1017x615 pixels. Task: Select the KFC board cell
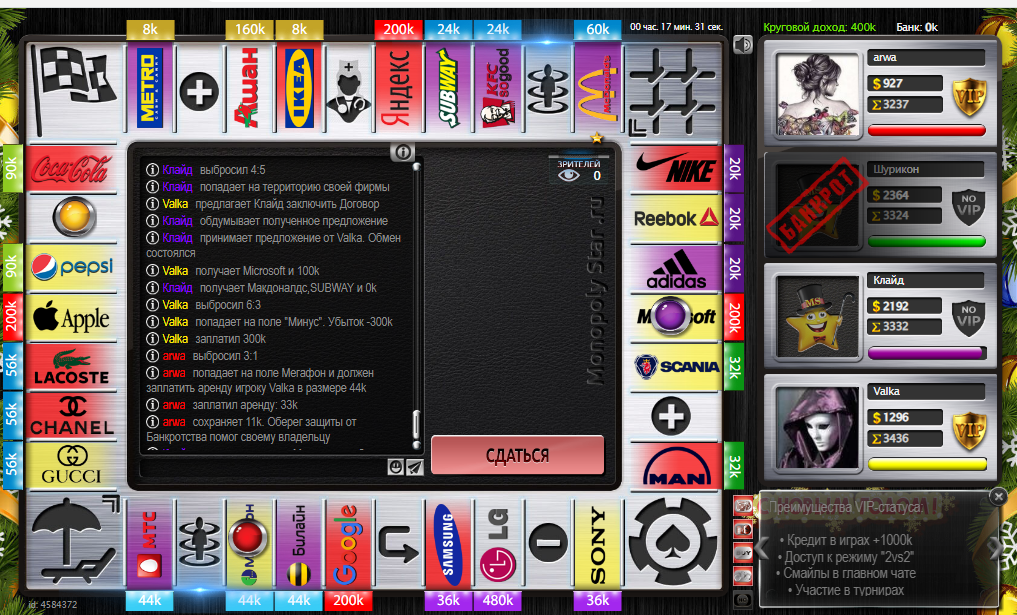click(497, 89)
